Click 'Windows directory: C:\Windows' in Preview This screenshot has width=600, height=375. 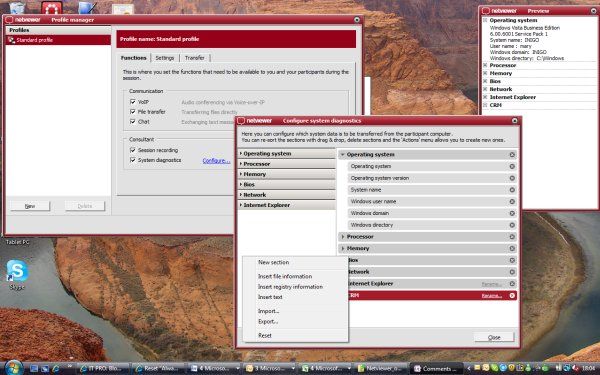527,58
